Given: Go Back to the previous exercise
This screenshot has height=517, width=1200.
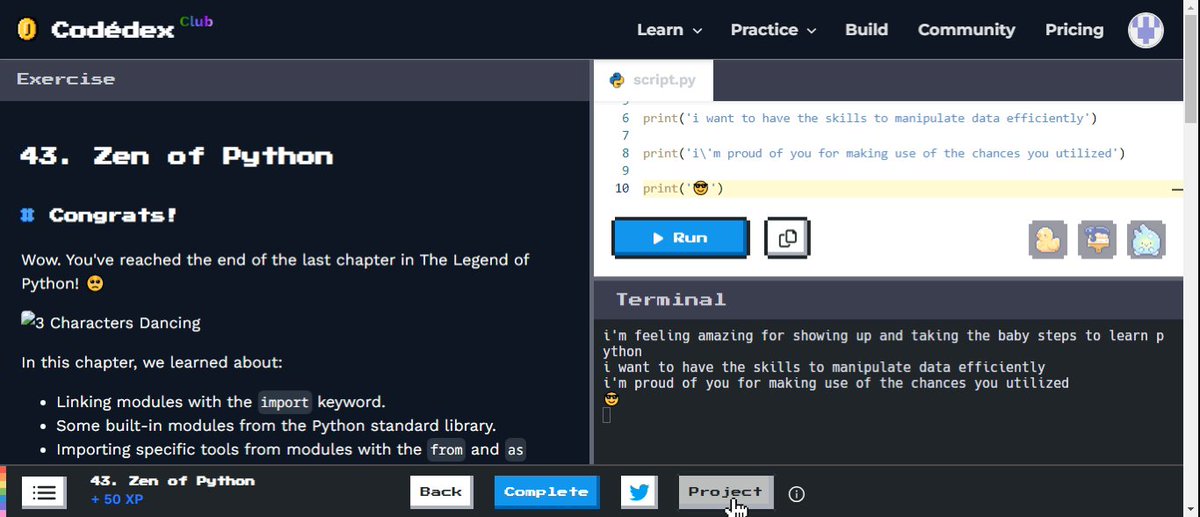Looking at the screenshot, I should pos(441,492).
